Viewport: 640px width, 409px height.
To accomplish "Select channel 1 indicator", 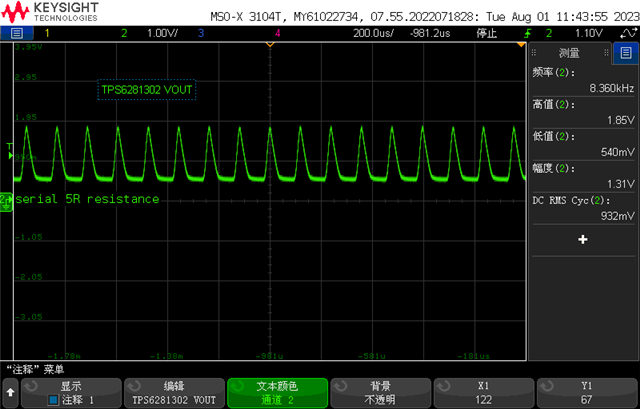I will pos(47,33).
